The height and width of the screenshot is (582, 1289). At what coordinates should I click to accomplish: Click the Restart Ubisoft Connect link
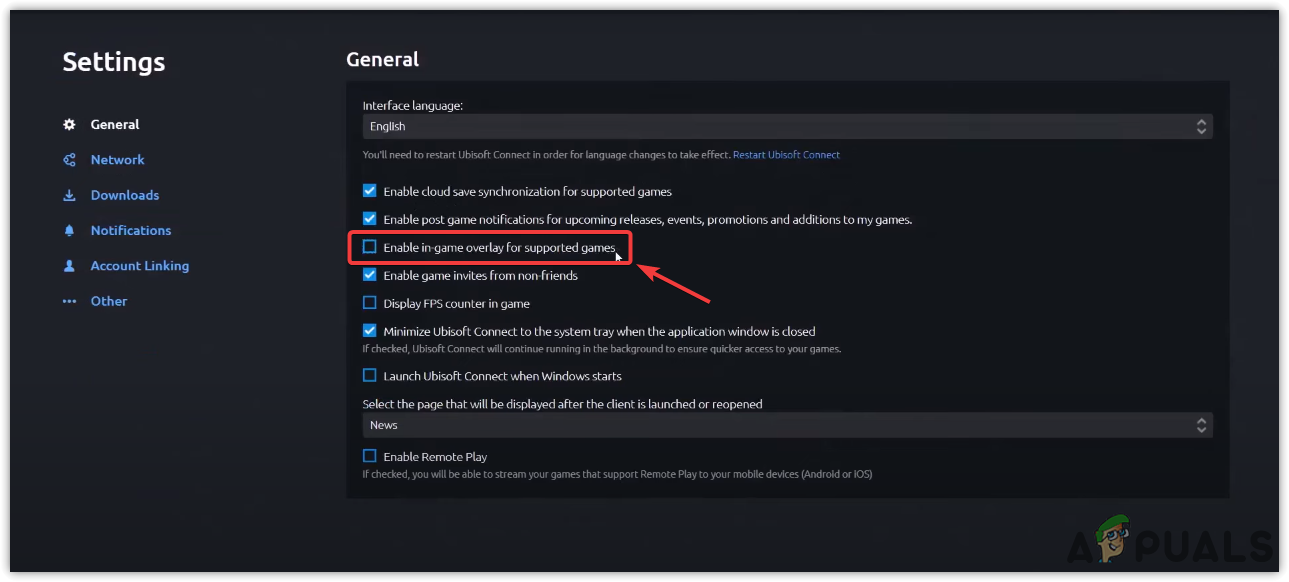pos(786,155)
